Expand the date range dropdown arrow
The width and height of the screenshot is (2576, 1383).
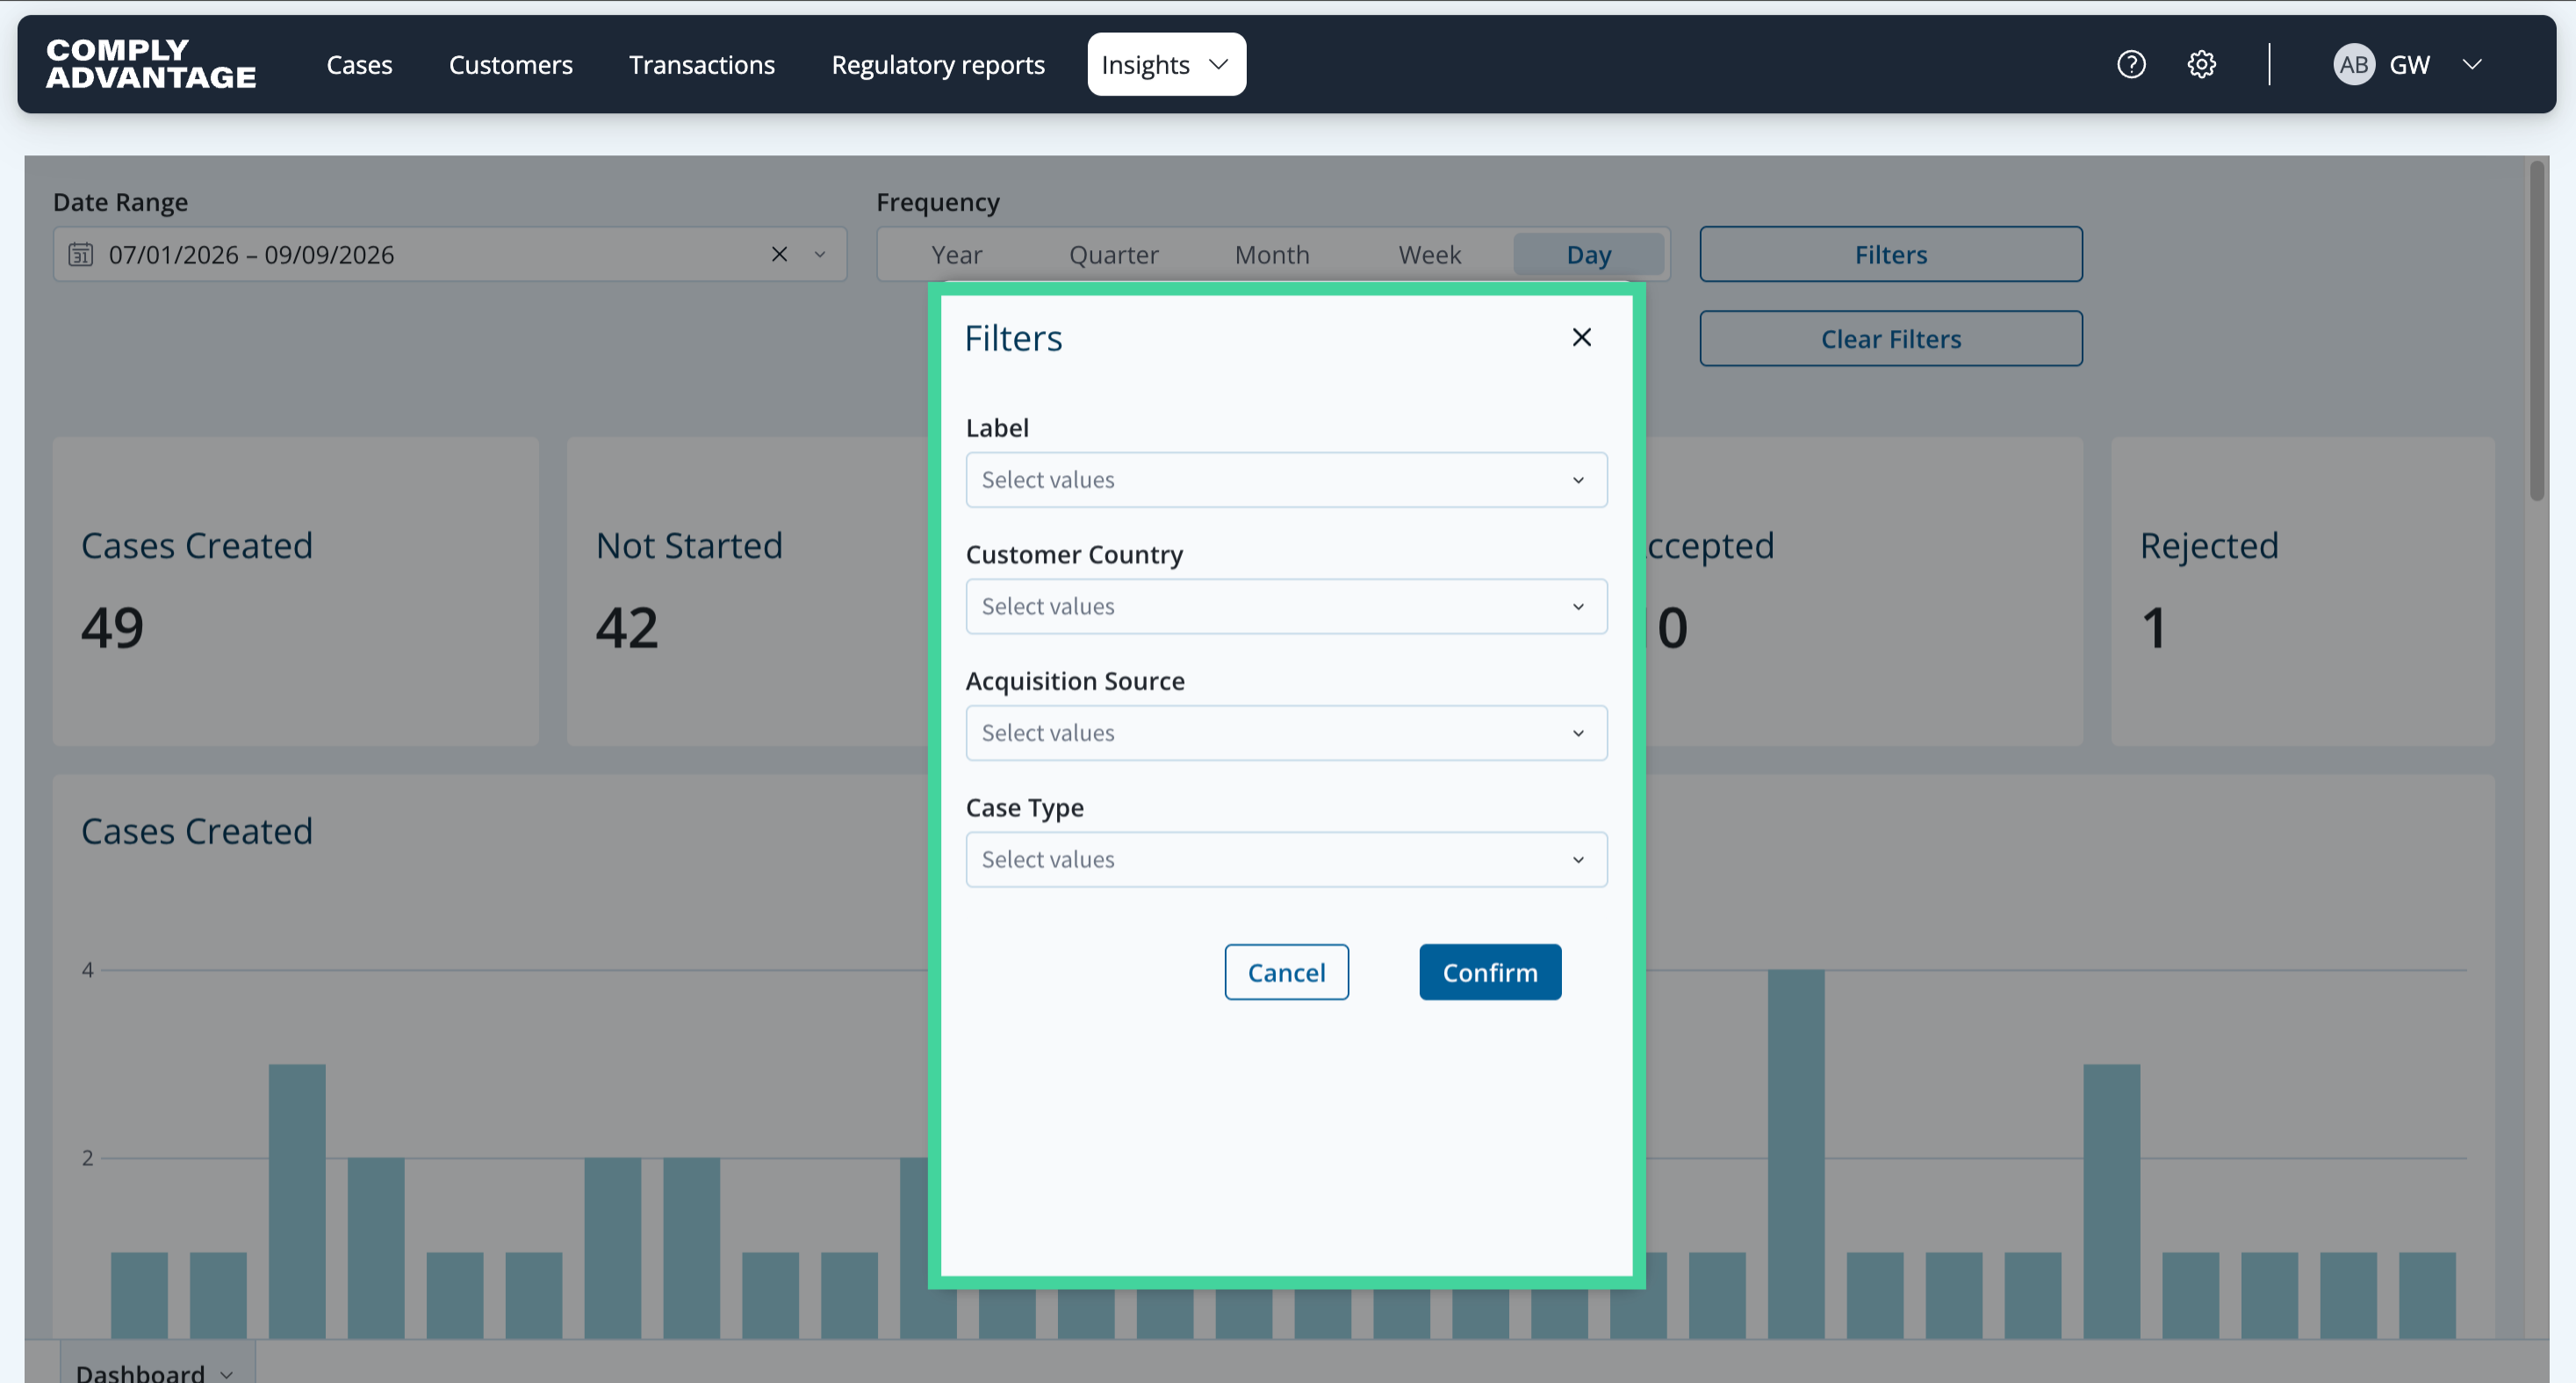coord(819,254)
